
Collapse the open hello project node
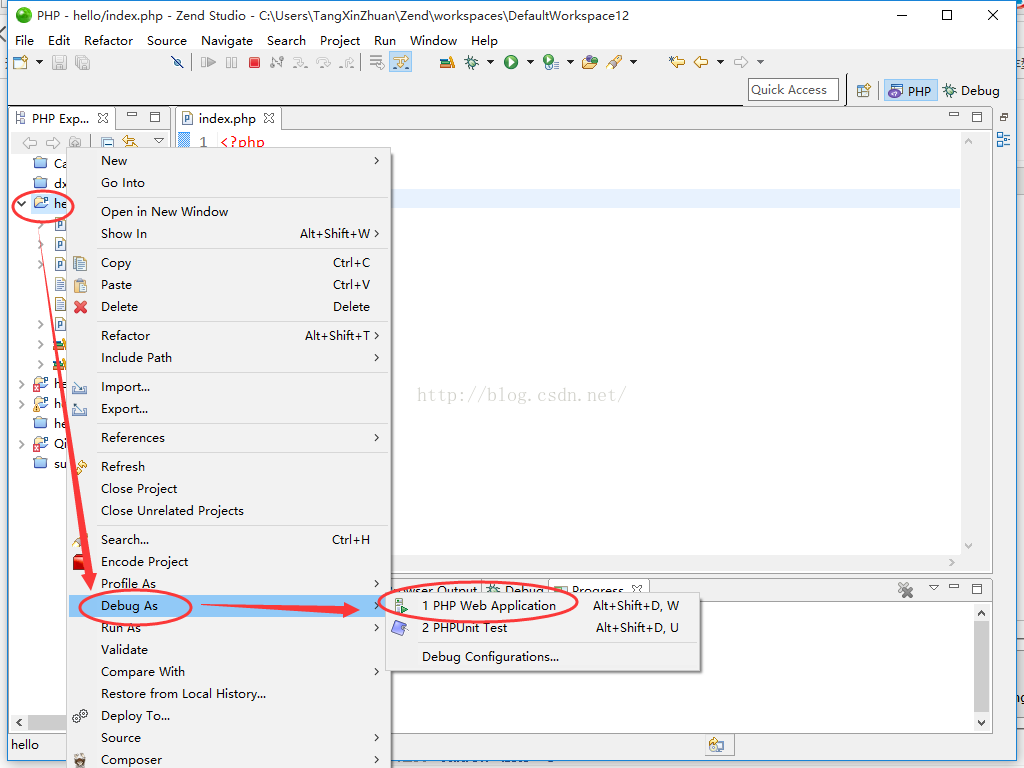point(22,204)
